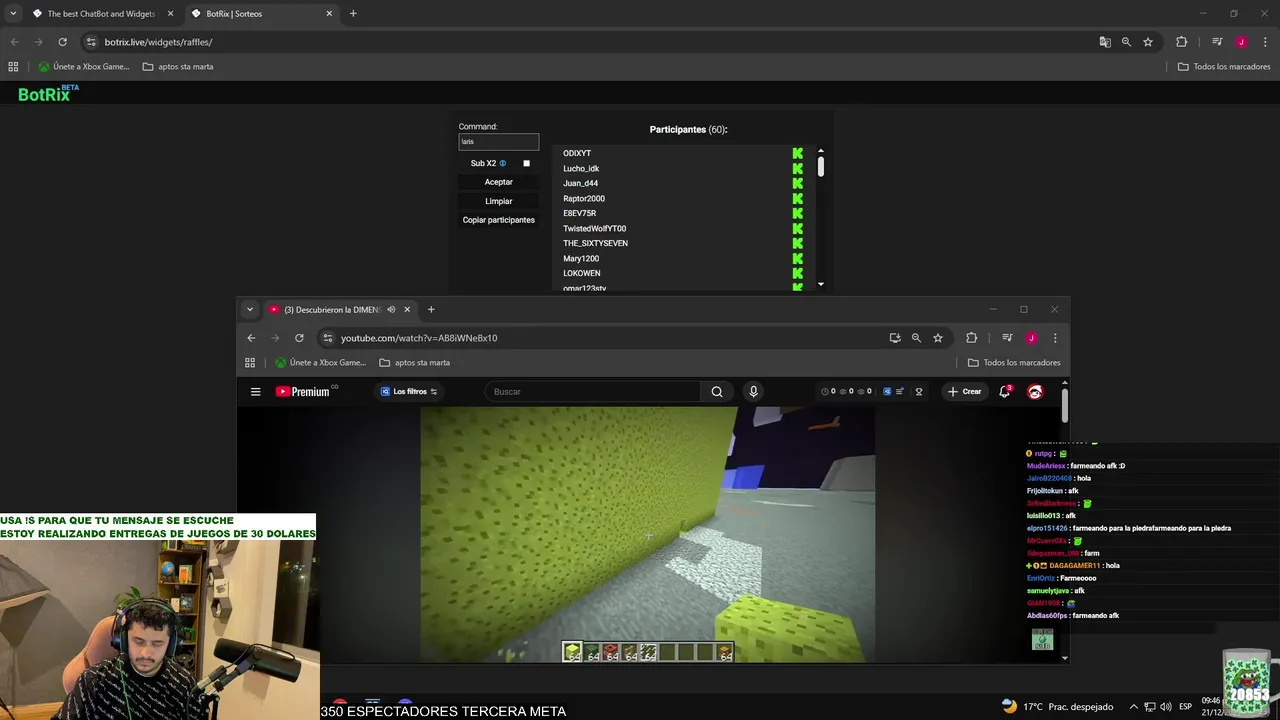The height and width of the screenshot is (720, 1280).
Task: Open Extensions menu in YouTube window
Action: coord(971,338)
